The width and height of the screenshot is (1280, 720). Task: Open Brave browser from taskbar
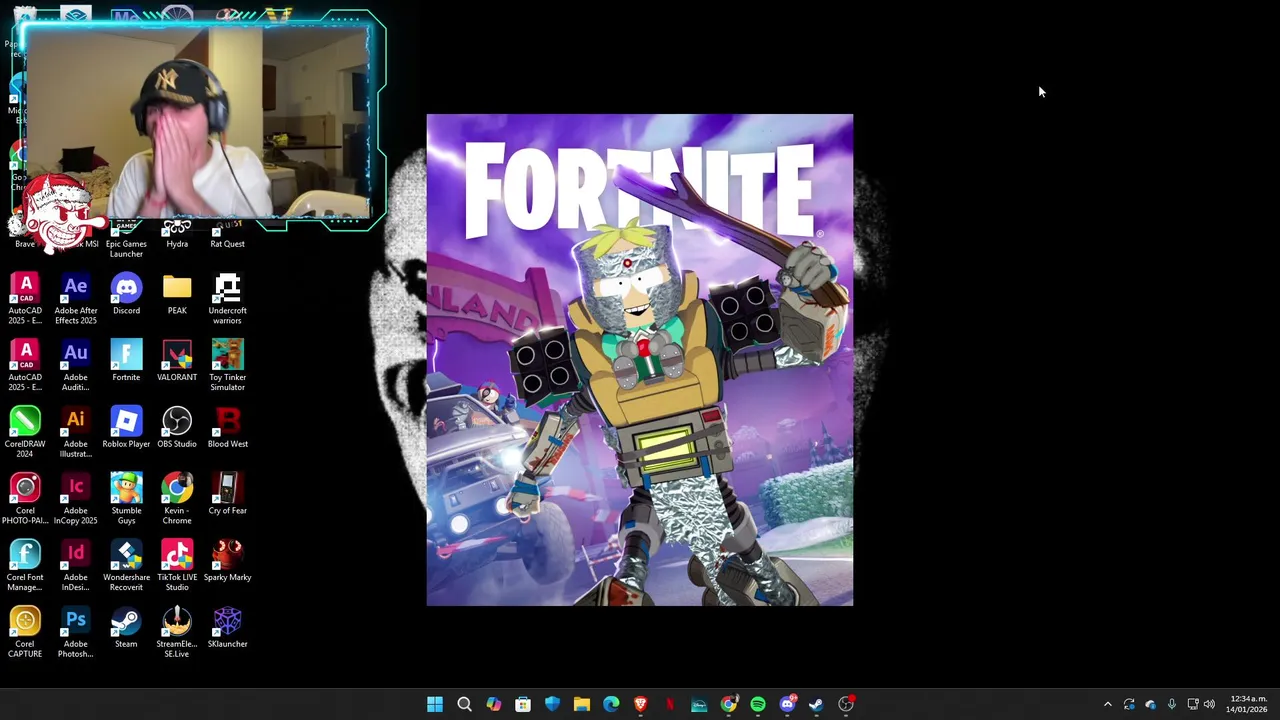pos(640,704)
